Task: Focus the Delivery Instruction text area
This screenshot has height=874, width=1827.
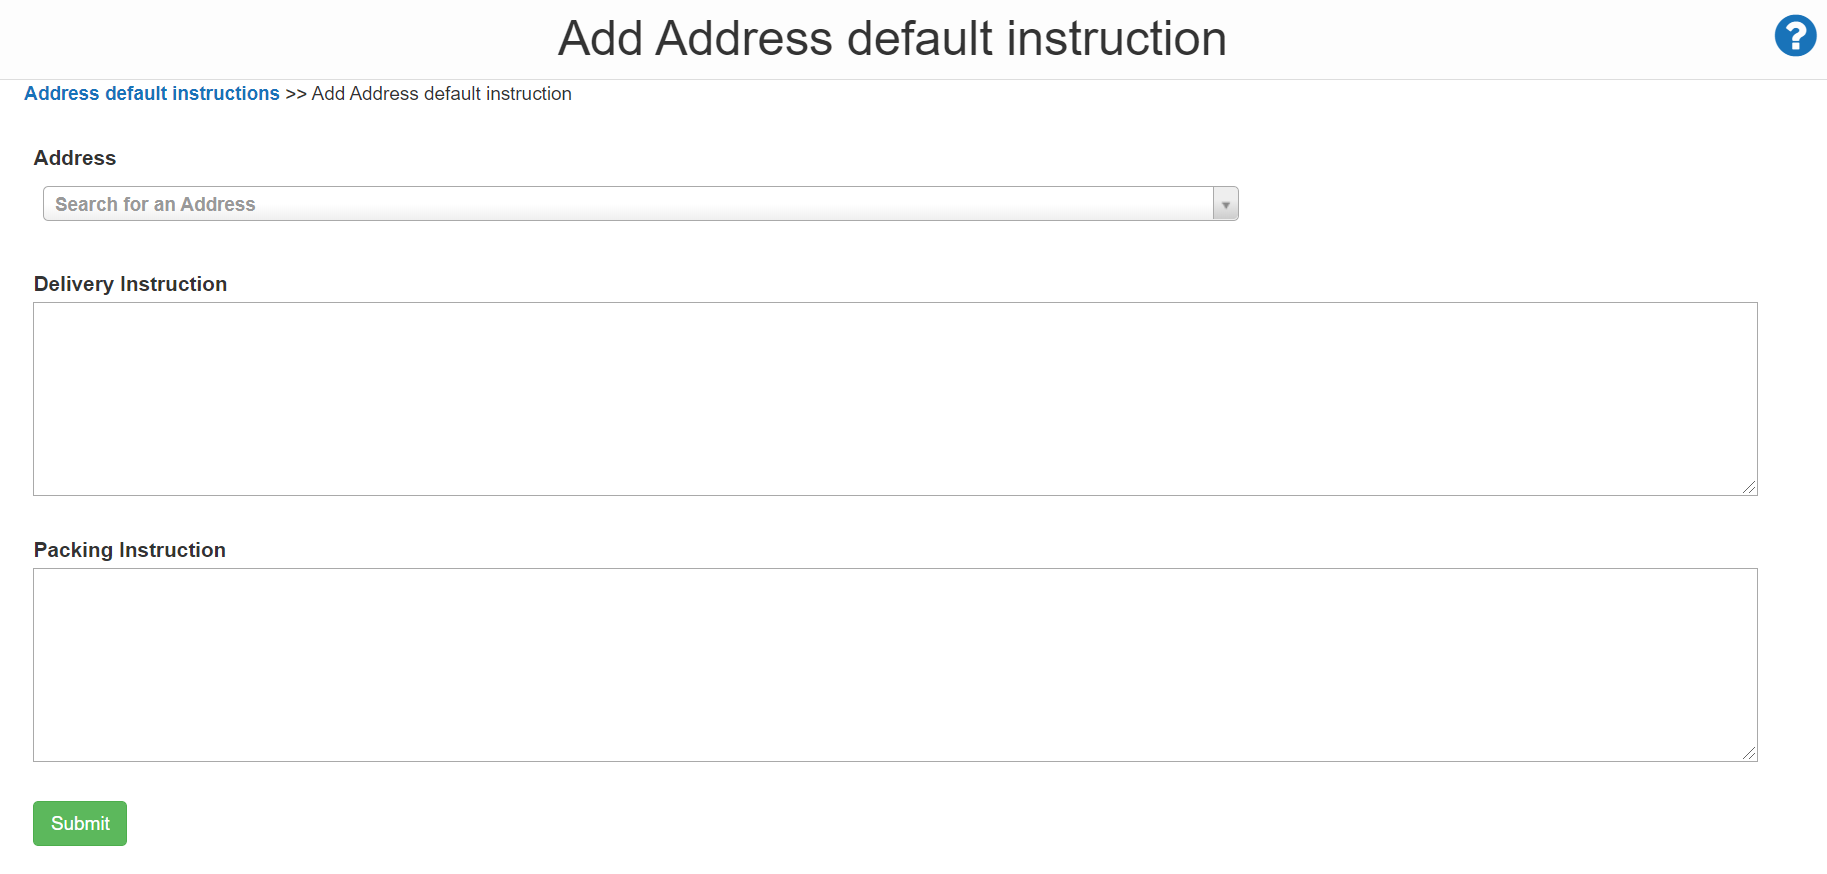Action: pyautogui.click(x=894, y=398)
